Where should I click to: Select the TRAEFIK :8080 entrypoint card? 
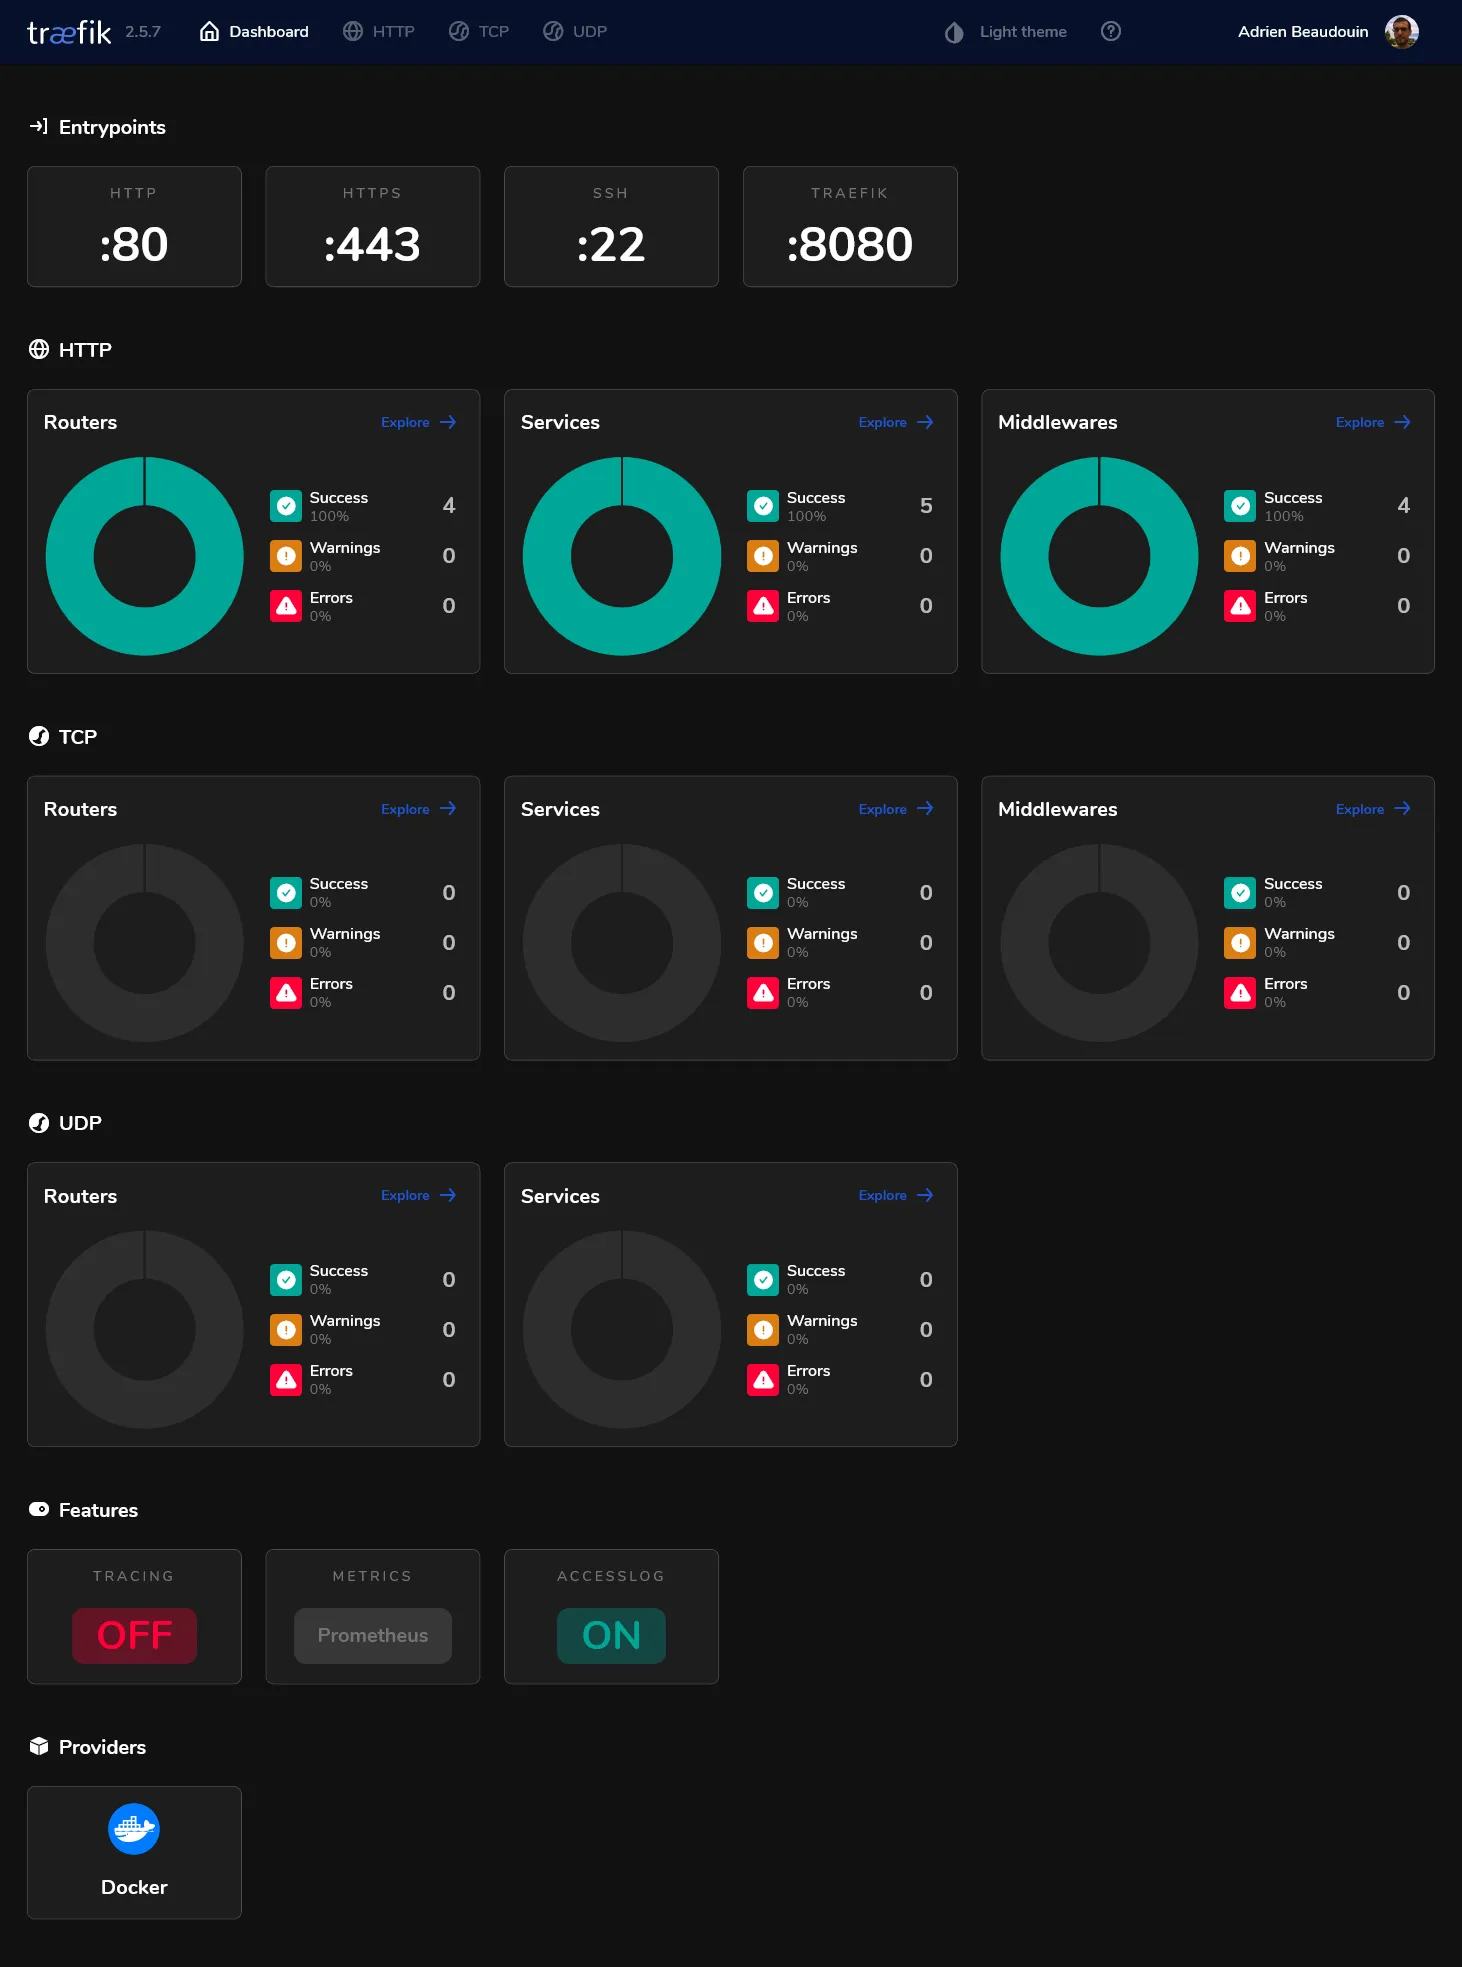[x=850, y=227]
